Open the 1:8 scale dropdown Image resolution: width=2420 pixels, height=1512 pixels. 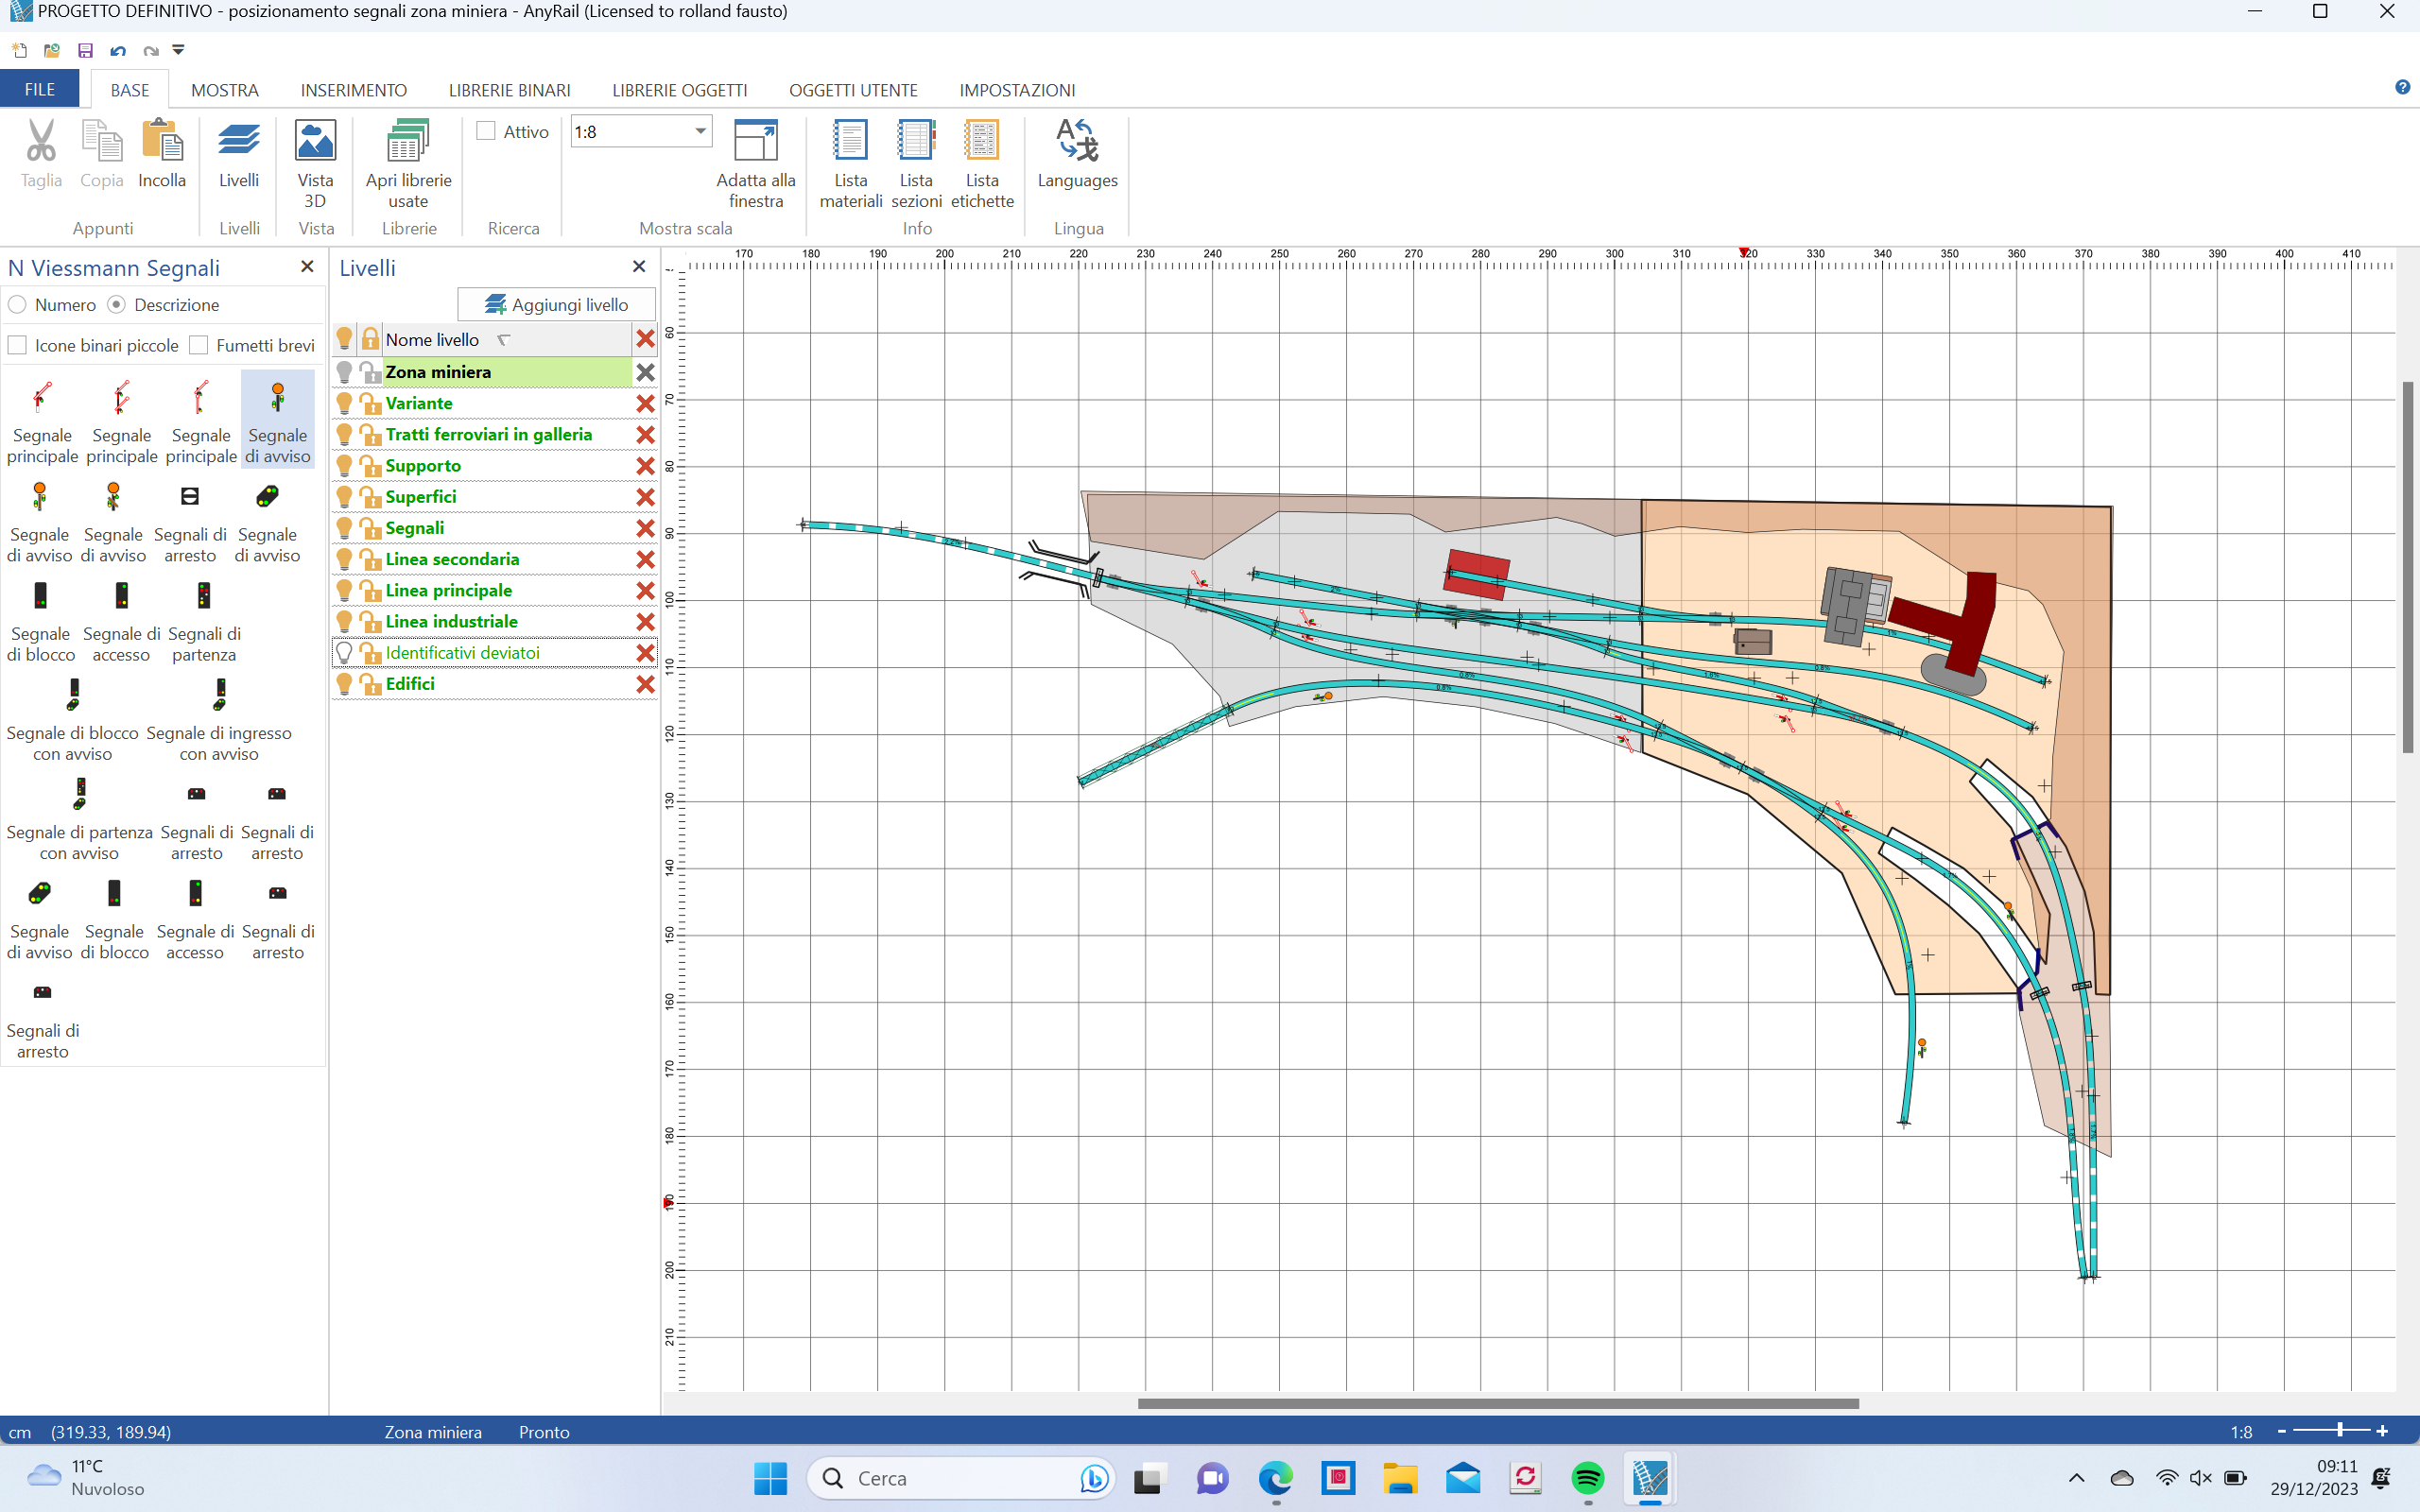coord(700,131)
